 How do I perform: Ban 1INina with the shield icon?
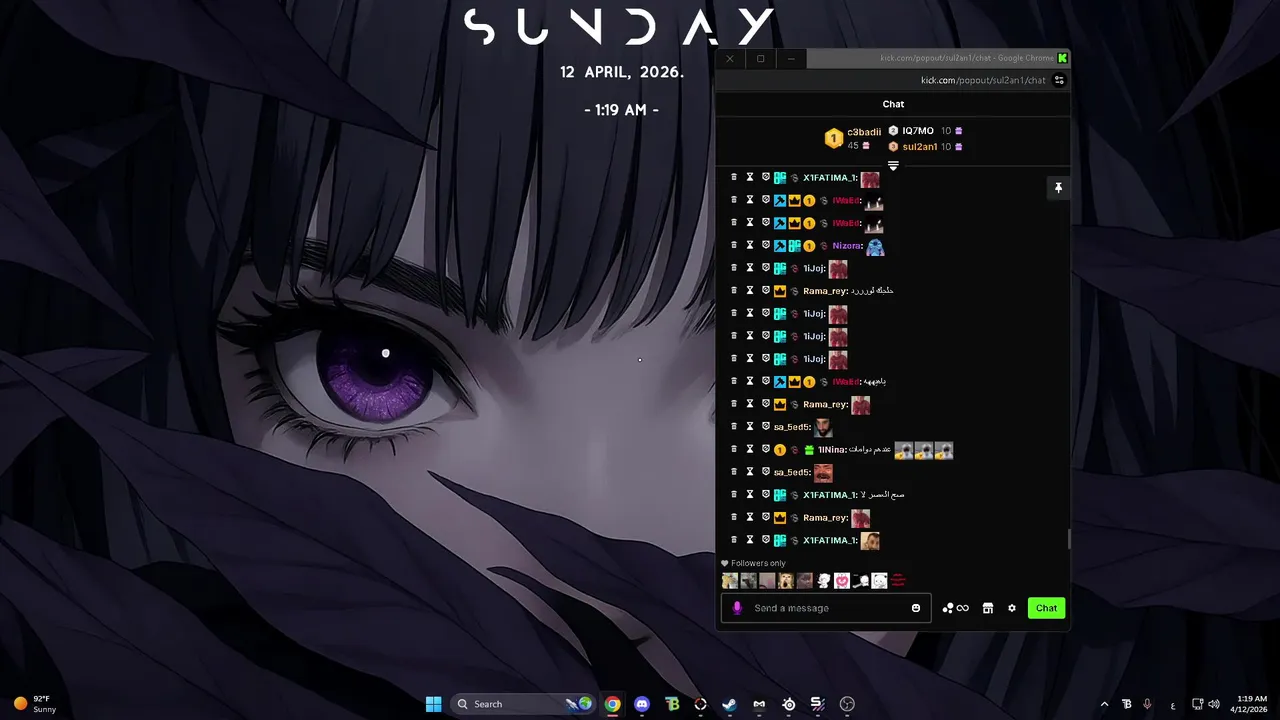766,449
